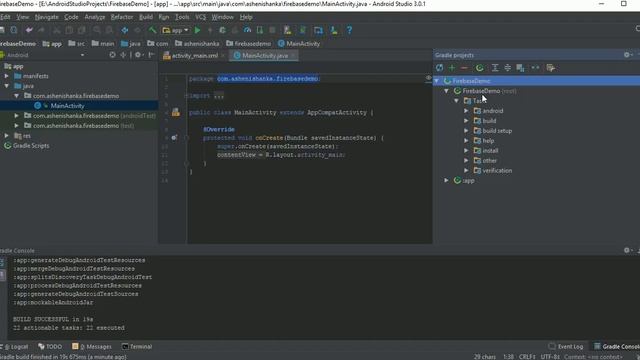Open Gradle projects panel gear settings
Screen dimensions: 640x360
pos(627,55)
